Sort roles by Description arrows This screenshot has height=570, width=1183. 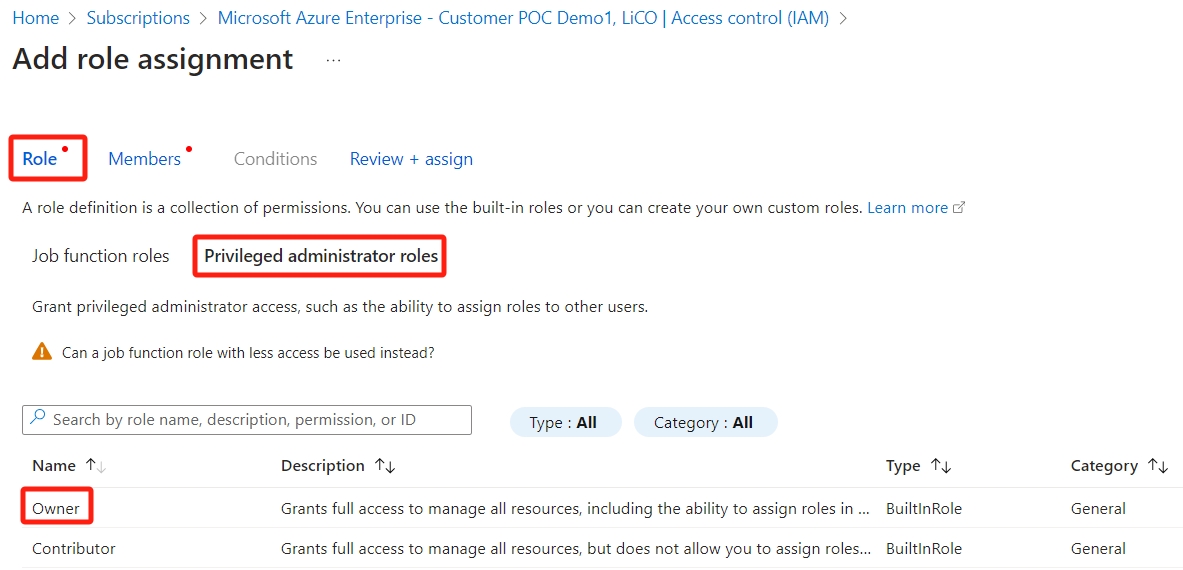click(x=385, y=466)
